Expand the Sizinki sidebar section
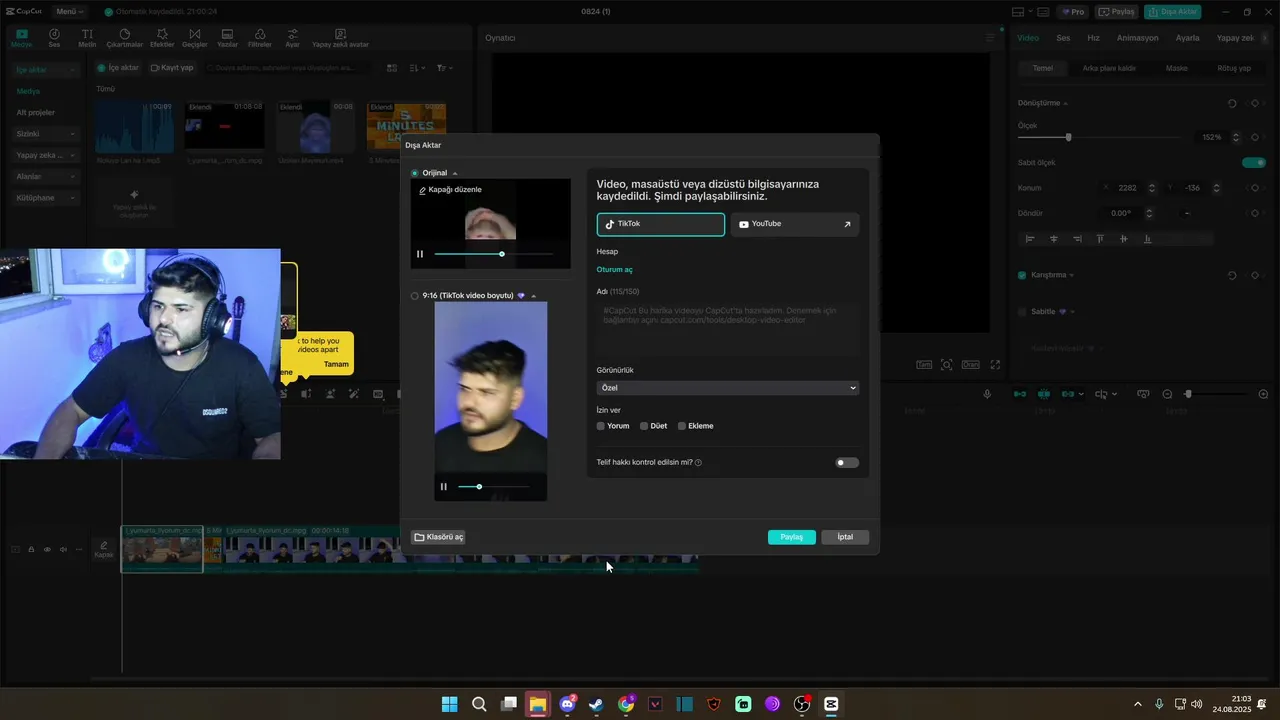1280x720 pixels. click(x=46, y=134)
